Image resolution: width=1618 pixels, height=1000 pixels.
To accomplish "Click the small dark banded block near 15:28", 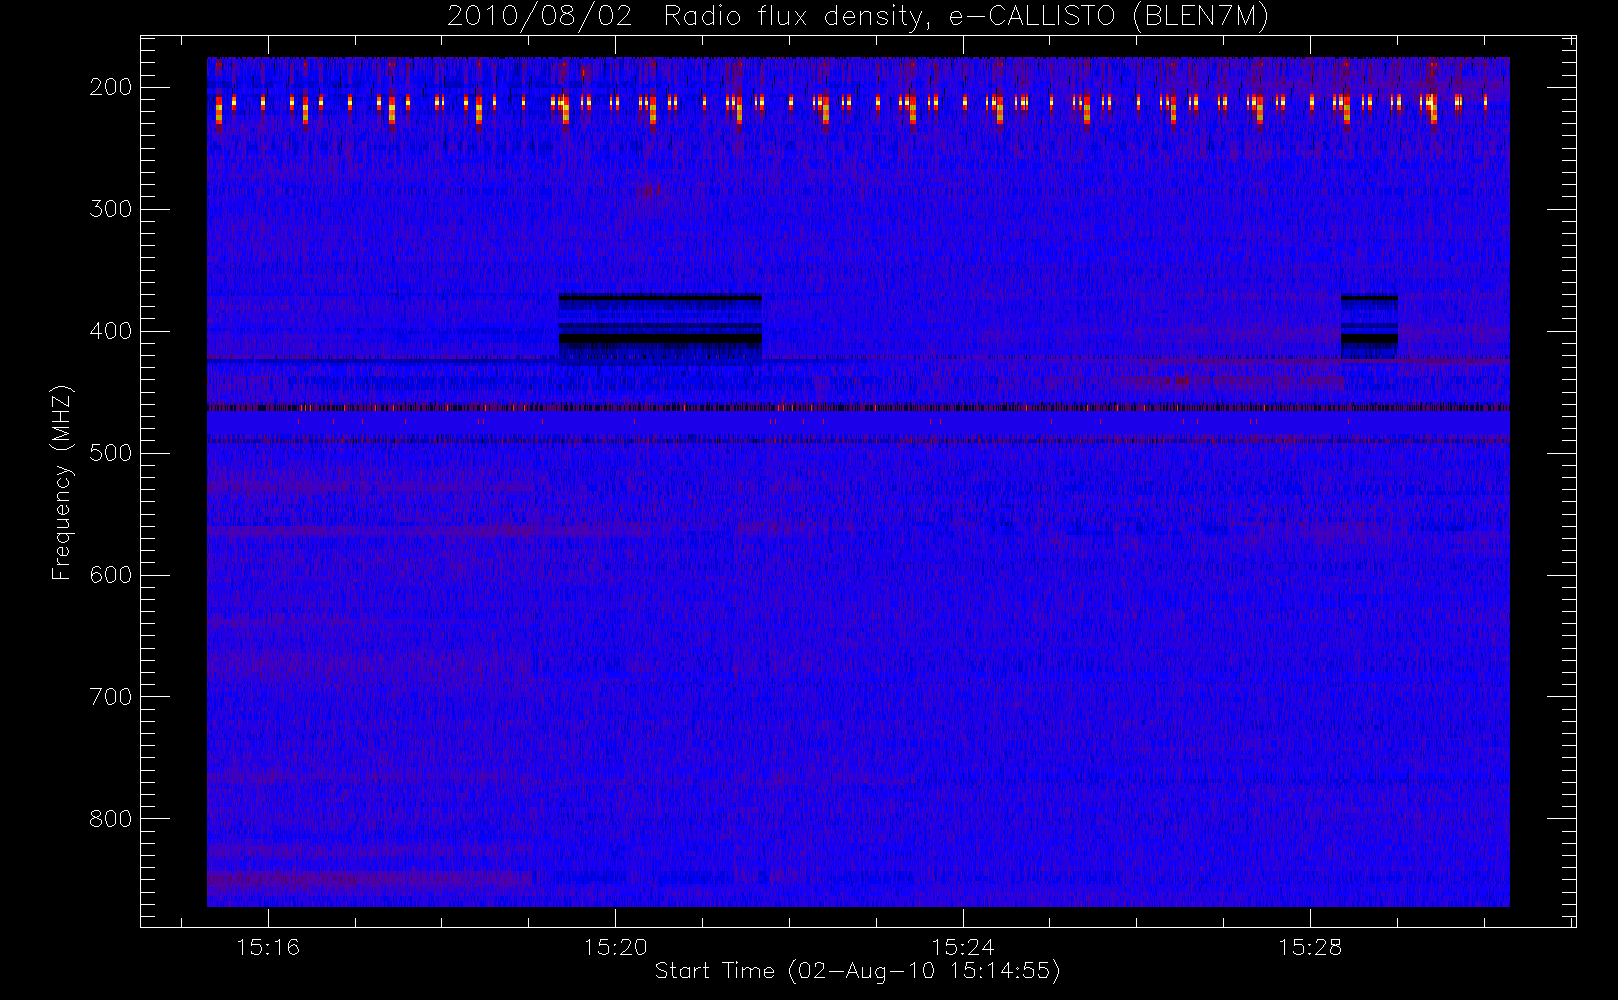I will click(1369, 327).
